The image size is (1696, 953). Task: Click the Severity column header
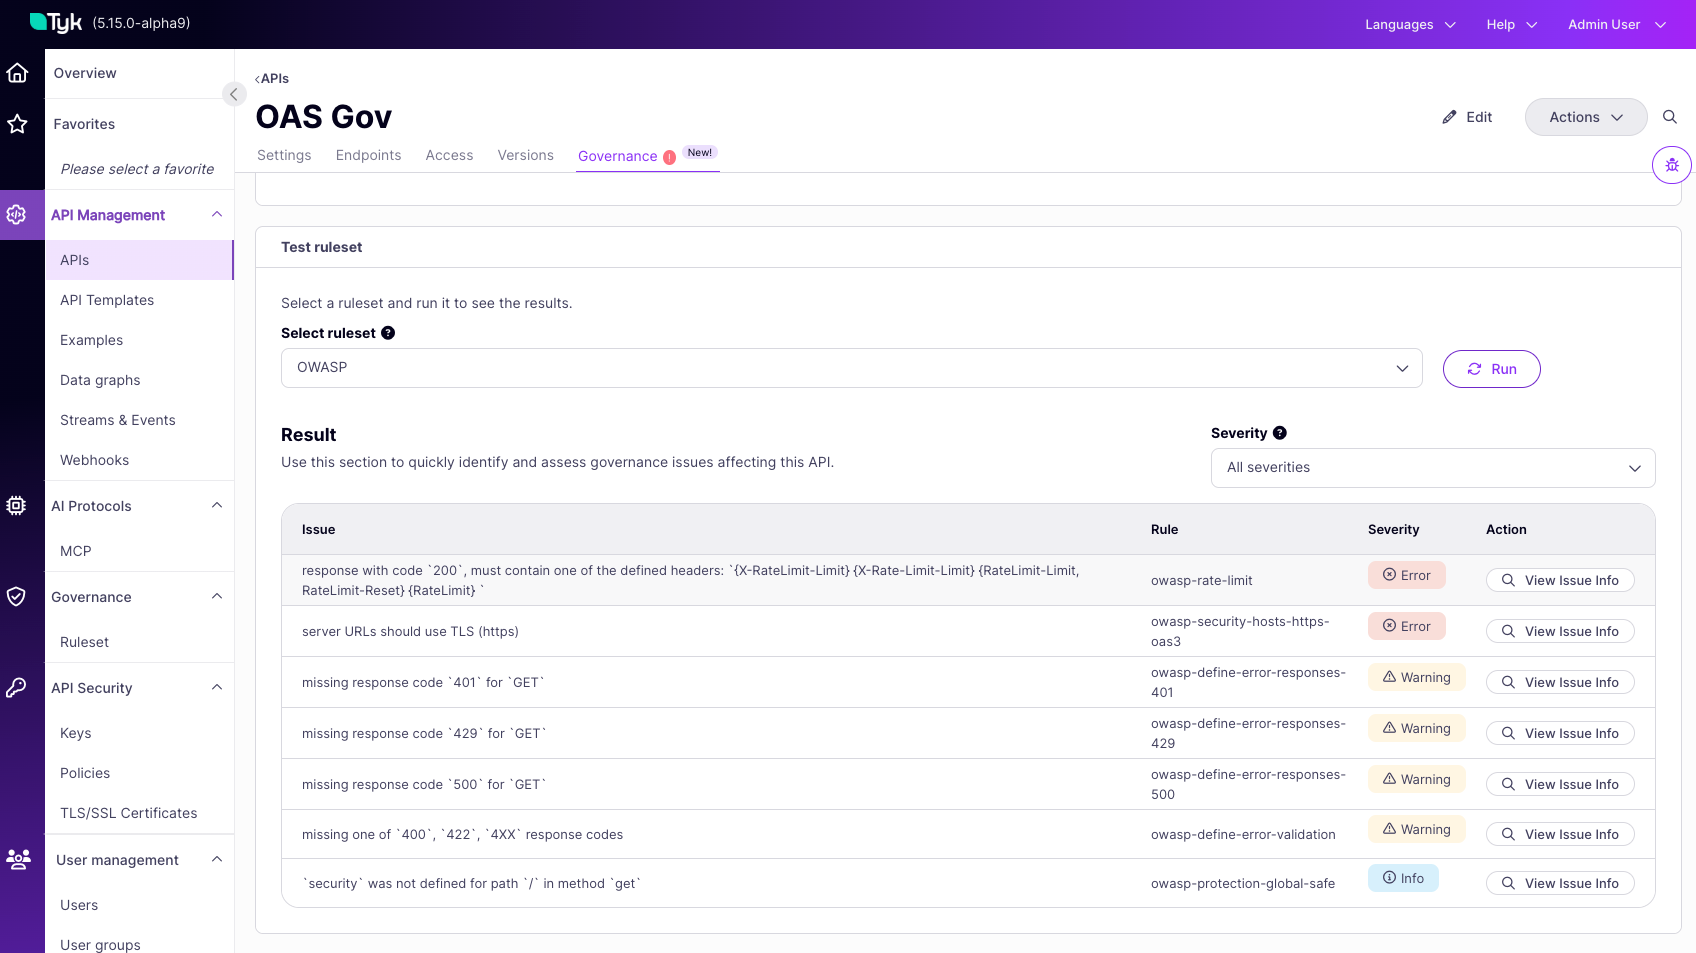[x=1393, y=530]
